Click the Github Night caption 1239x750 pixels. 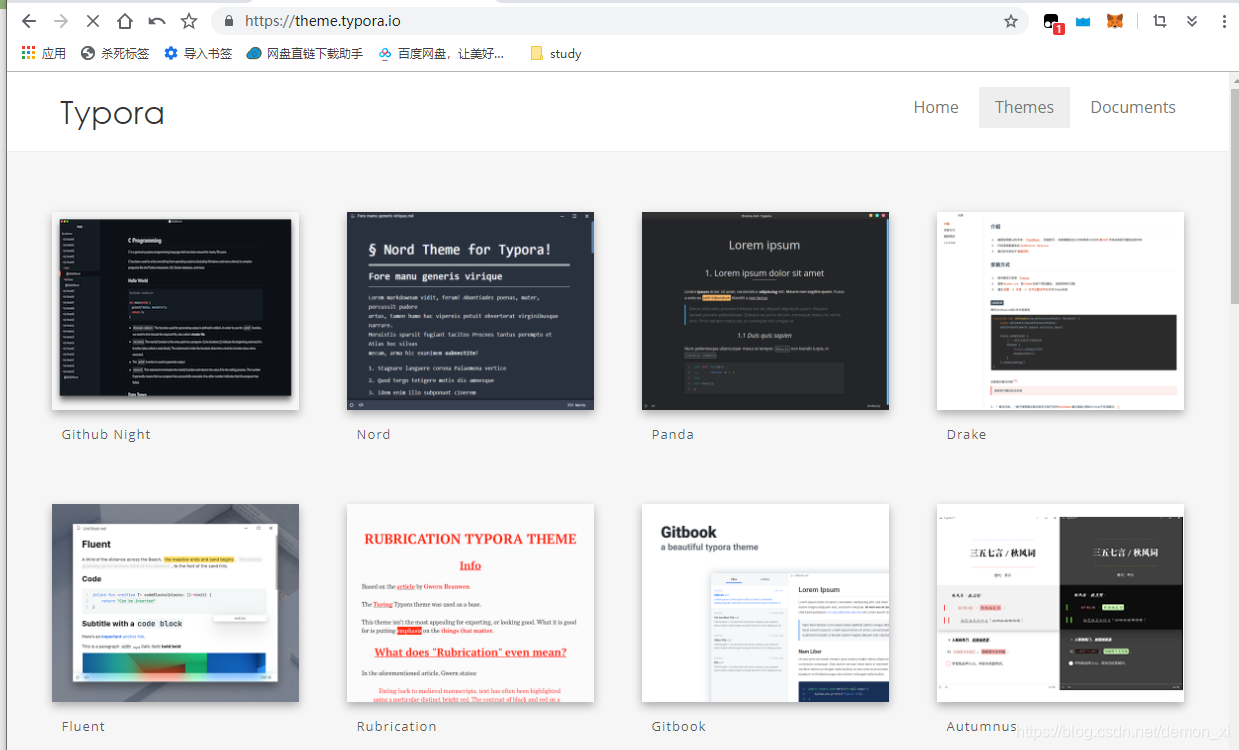[106, 435]
